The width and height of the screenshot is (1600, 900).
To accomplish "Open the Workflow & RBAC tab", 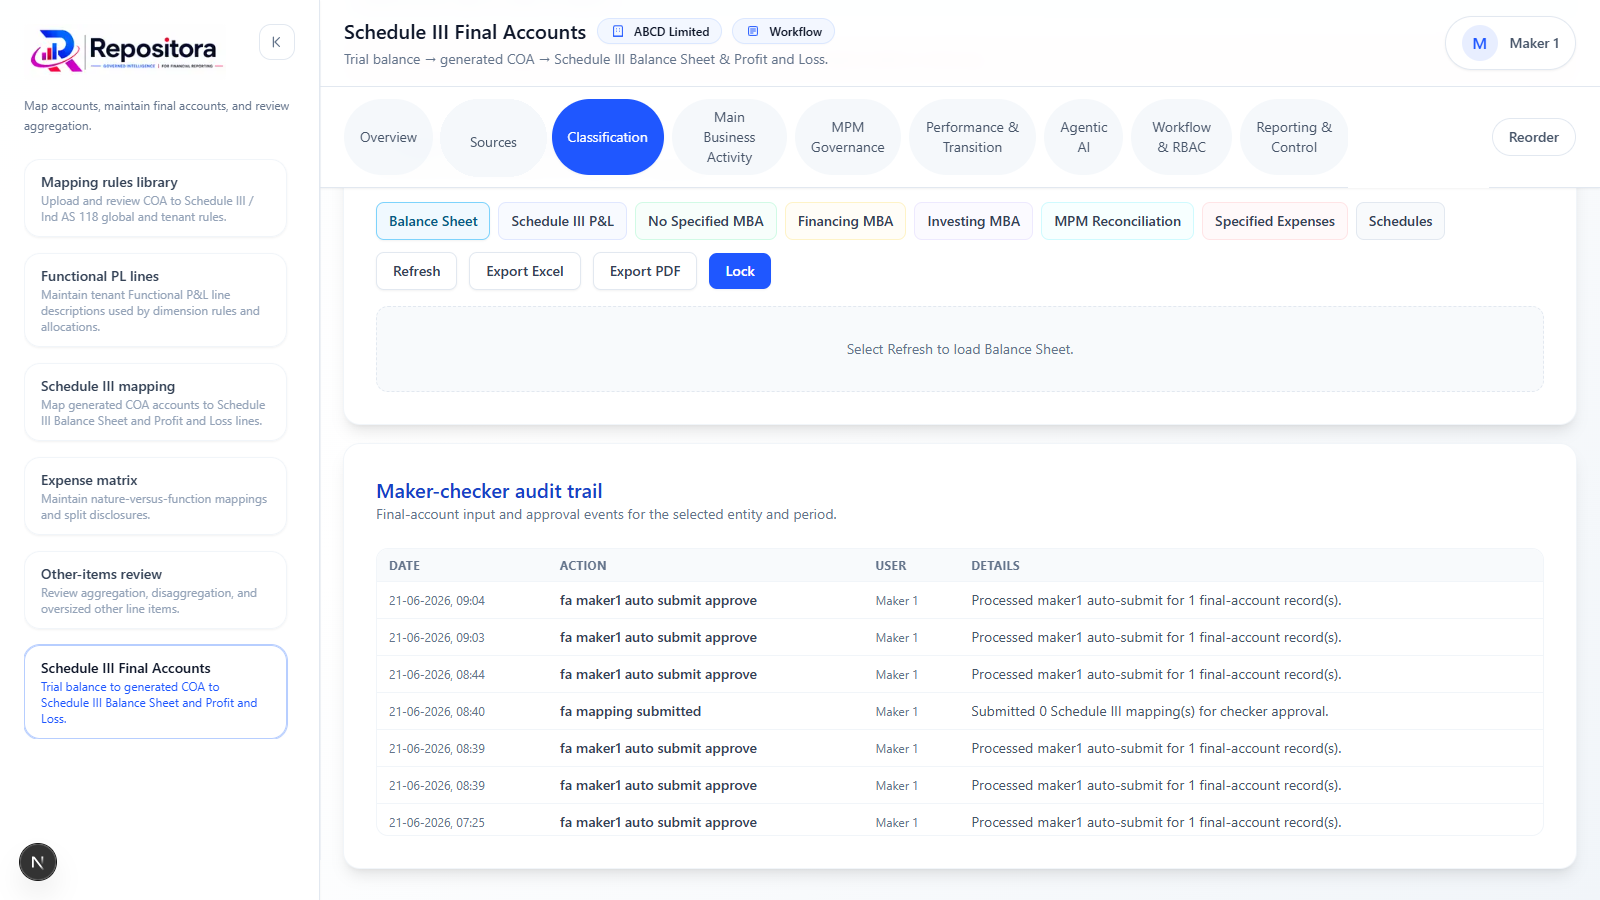I will (x=1181, y=137).
